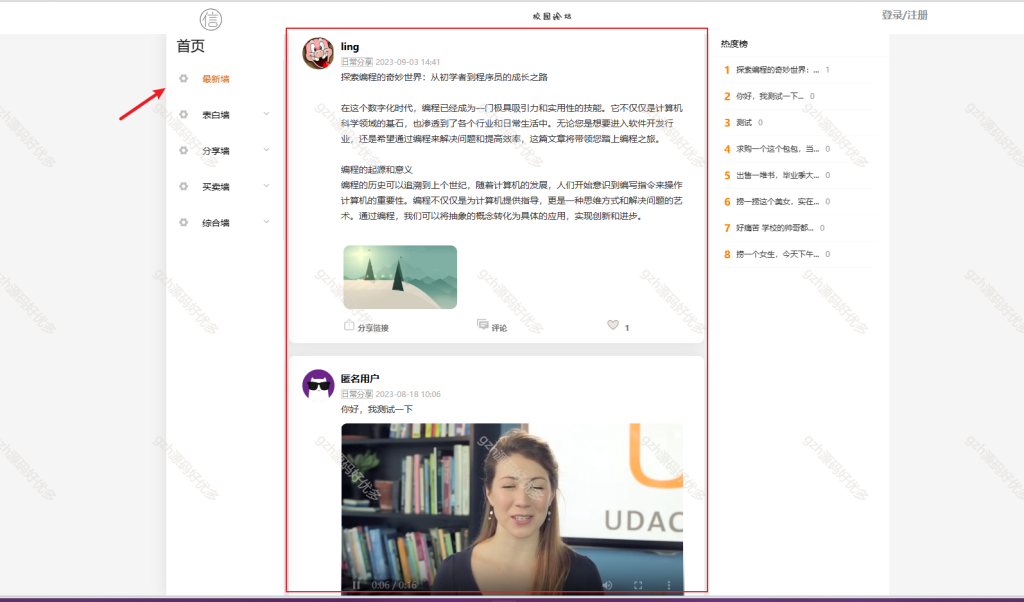Click the timestamp 2023-09-03 14:41
The height and width of the screenshot is (602, 1024).
coord(408,62)
